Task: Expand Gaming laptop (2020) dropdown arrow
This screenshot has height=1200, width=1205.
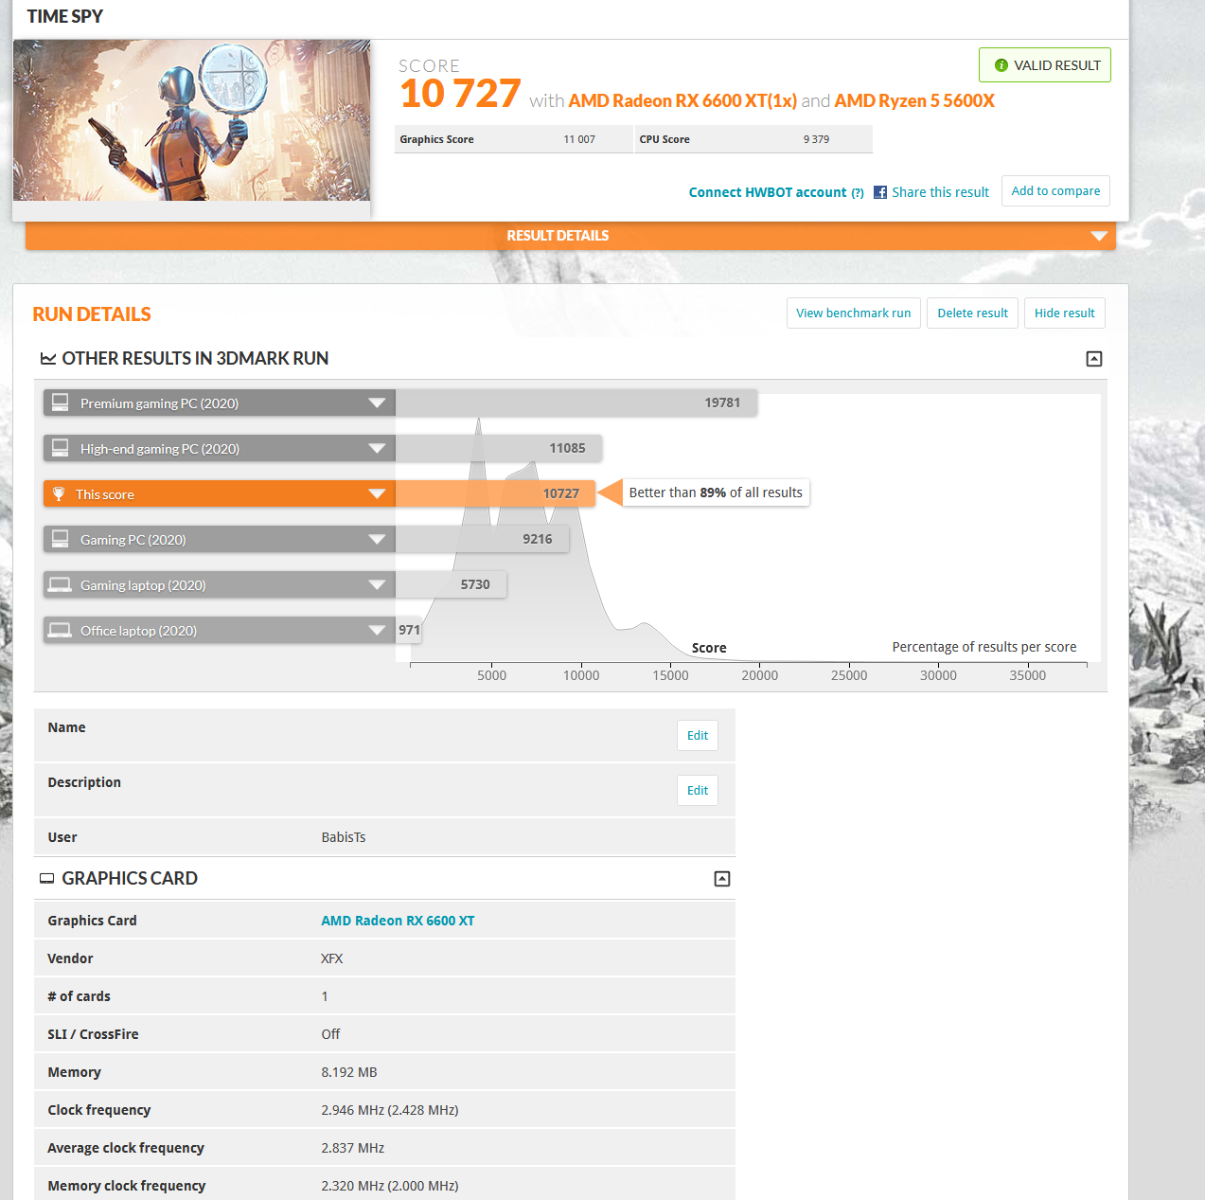Action: [x=377, y=585]
